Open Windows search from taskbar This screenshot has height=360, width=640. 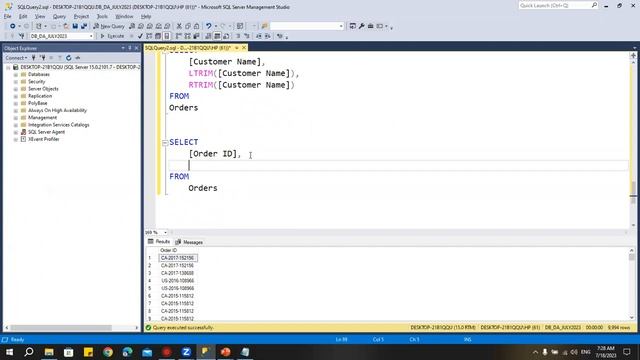[x=29, y=352]
